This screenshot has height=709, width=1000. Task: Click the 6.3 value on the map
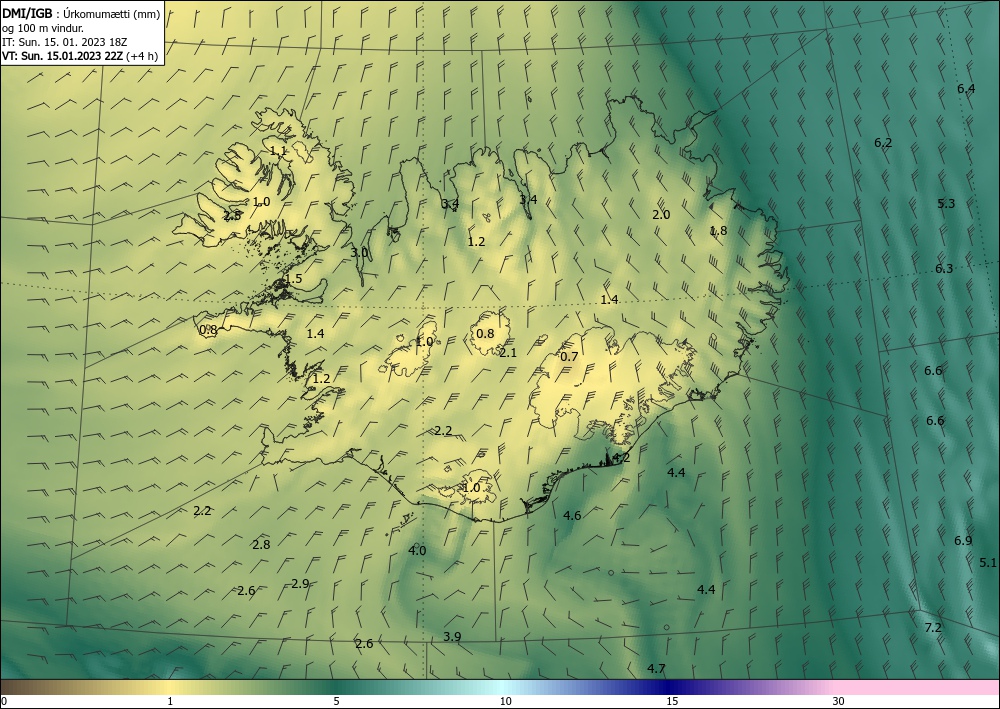pos(944,268)
